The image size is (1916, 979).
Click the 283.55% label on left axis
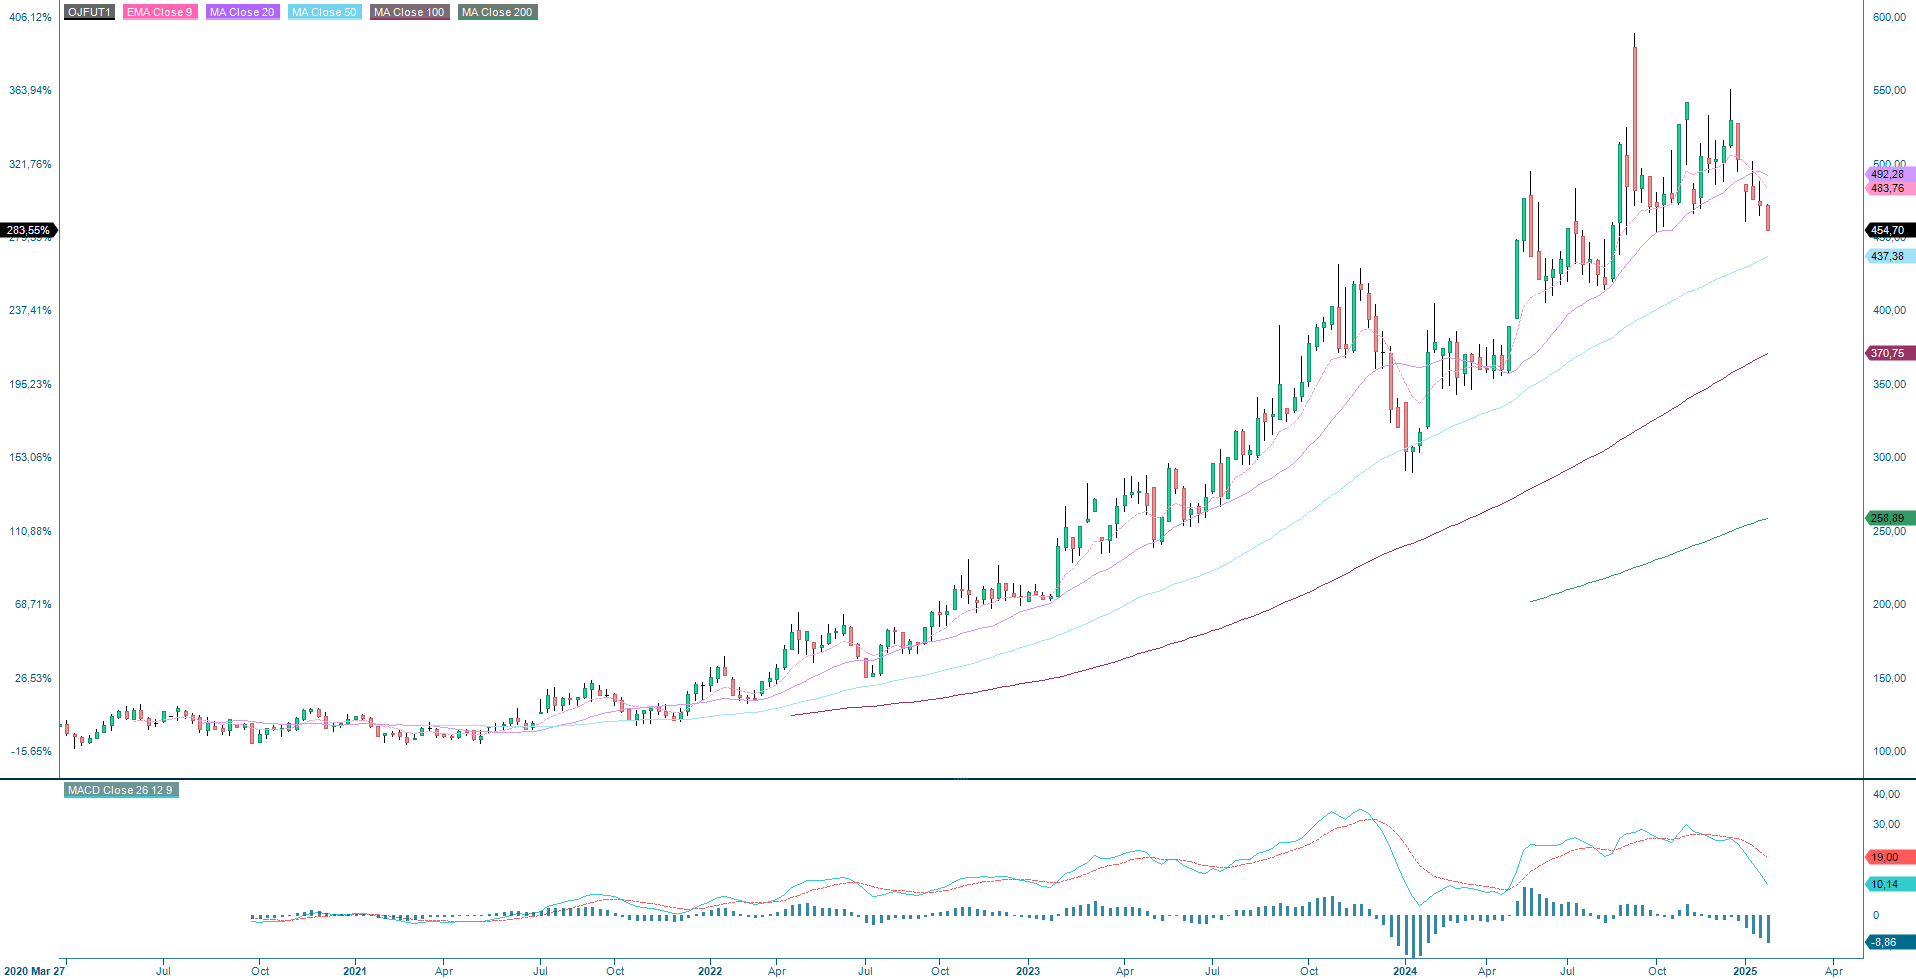[30, 230]
